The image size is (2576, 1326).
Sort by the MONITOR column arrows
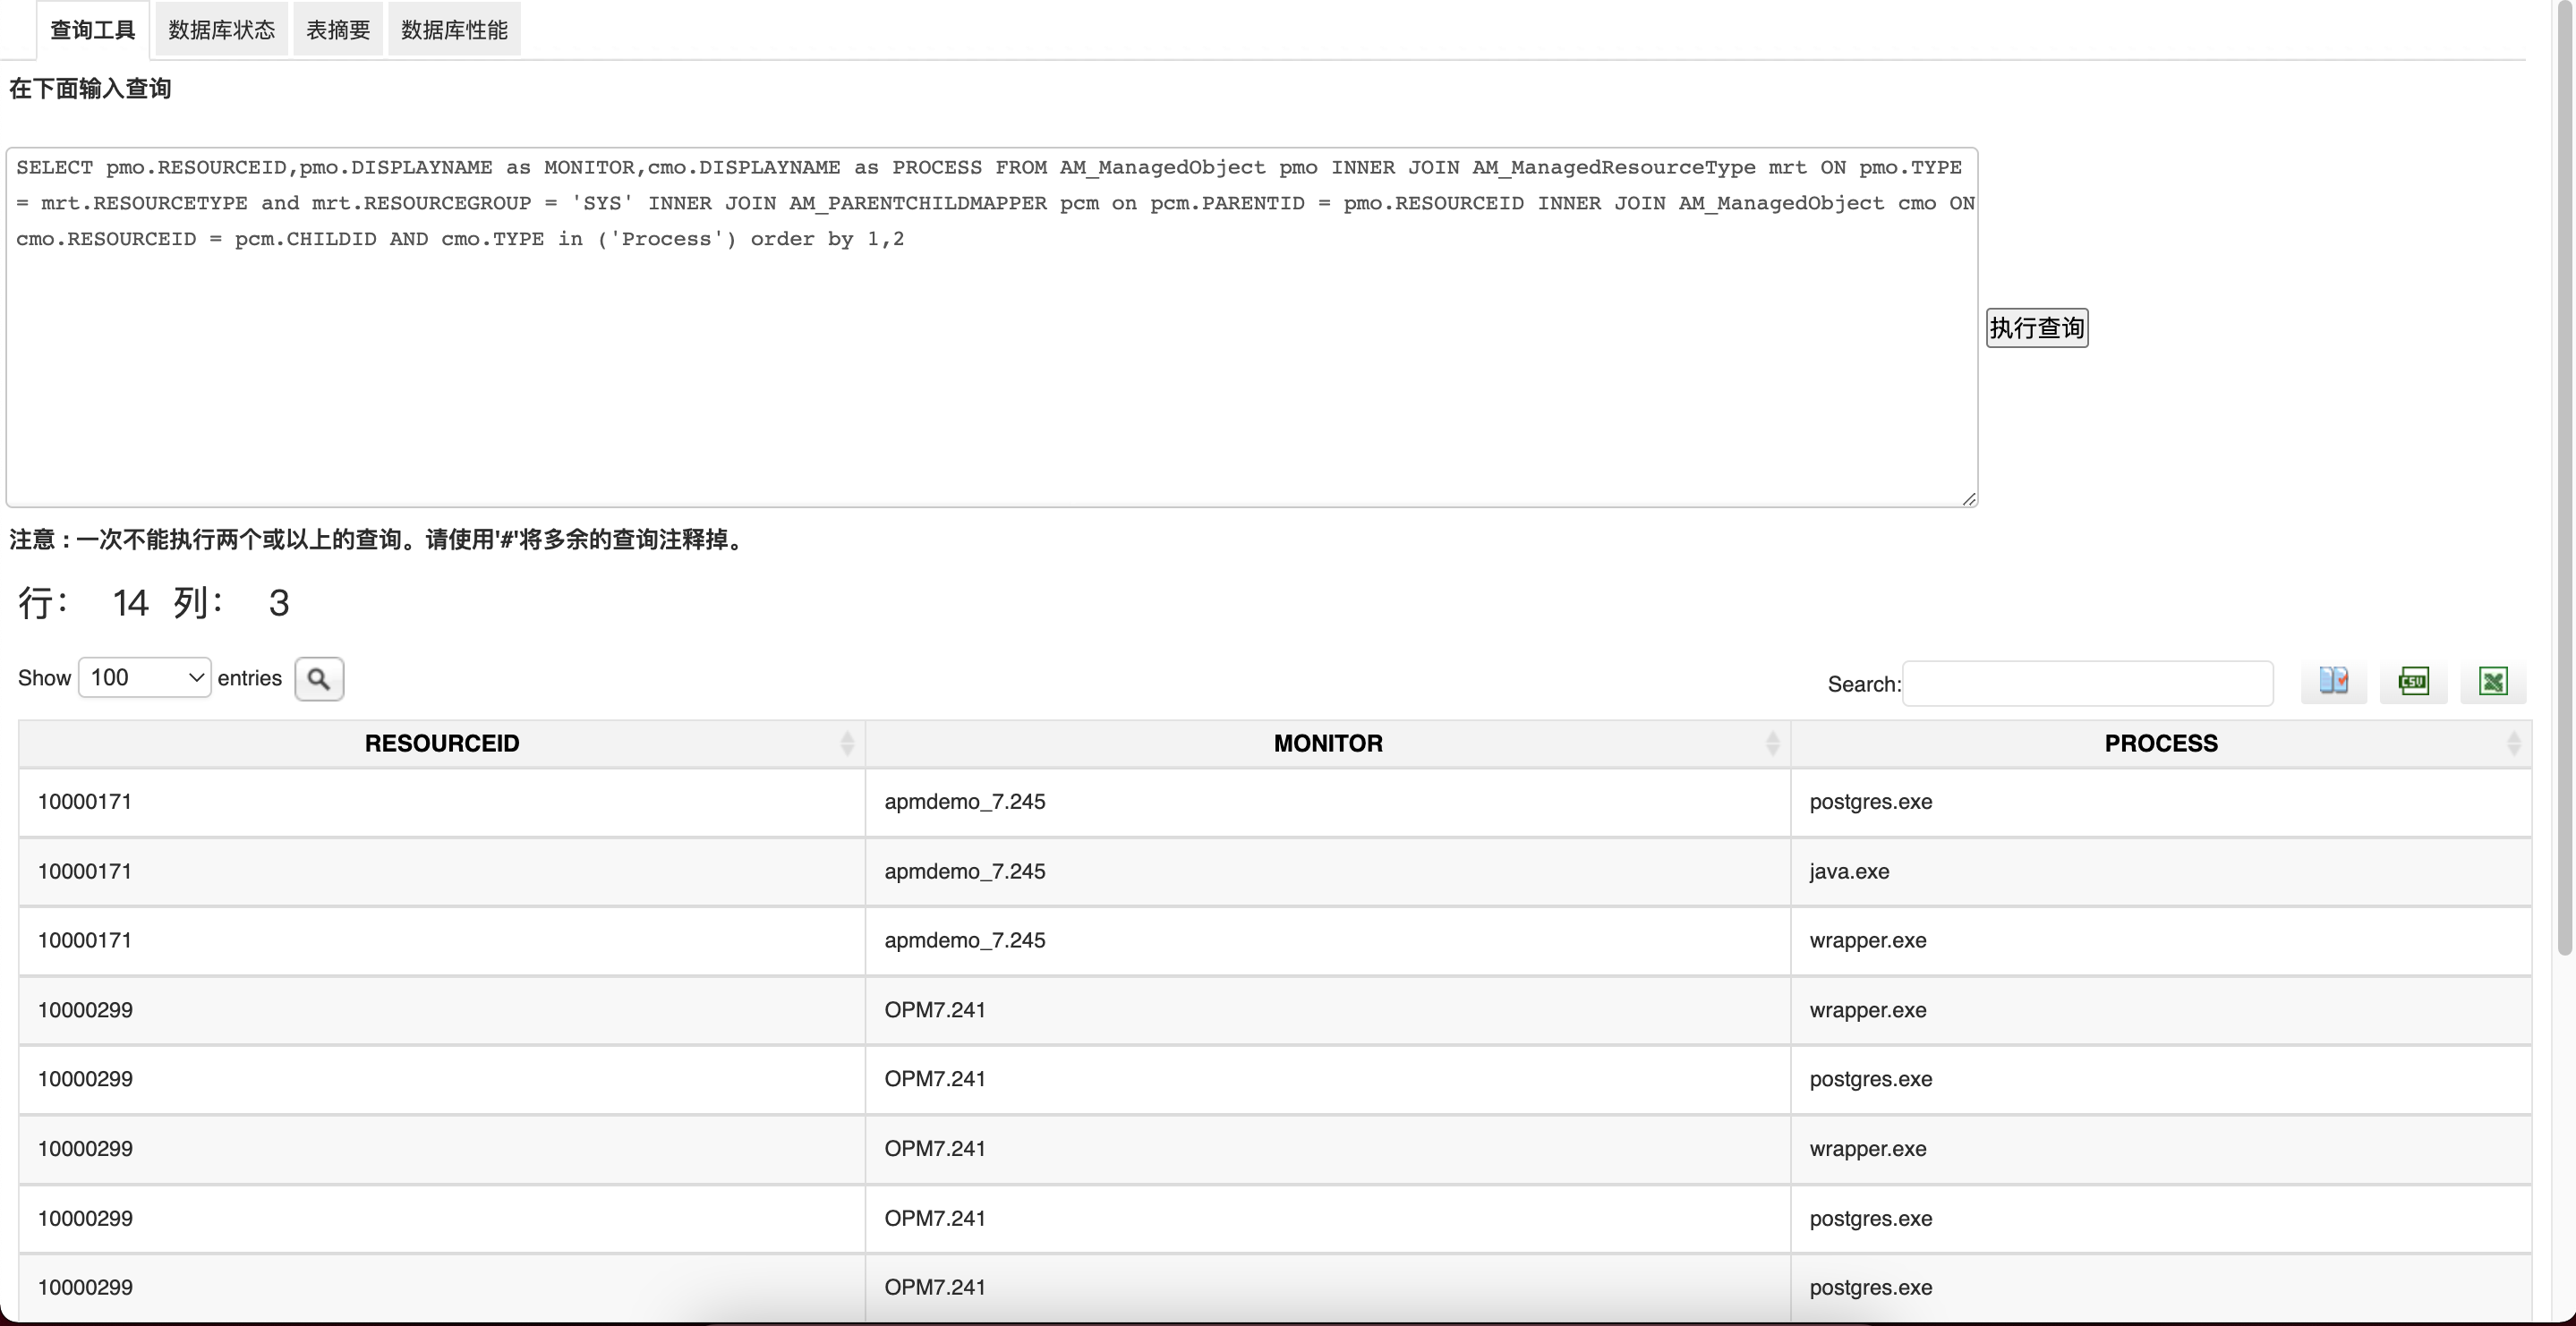pyautogui.click(x=1772, y=743)
